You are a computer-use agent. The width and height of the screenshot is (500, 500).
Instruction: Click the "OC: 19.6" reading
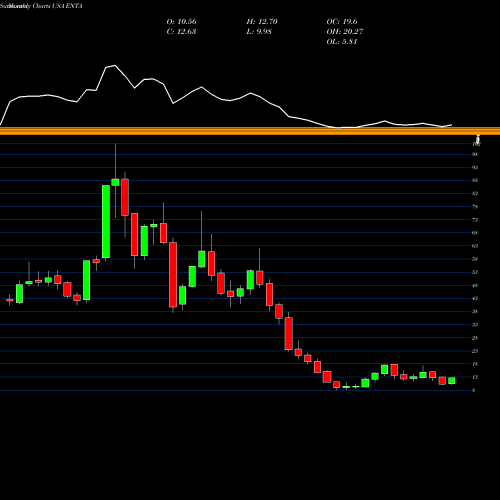point(342,22)
